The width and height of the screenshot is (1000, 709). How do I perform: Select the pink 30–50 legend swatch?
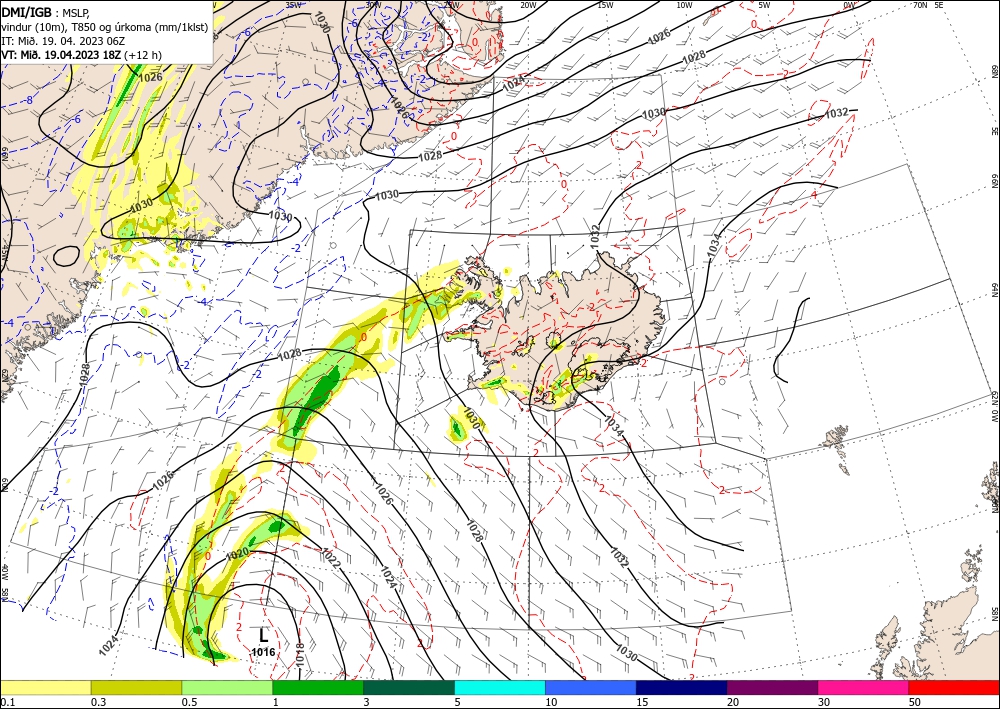tap(864, 687)
